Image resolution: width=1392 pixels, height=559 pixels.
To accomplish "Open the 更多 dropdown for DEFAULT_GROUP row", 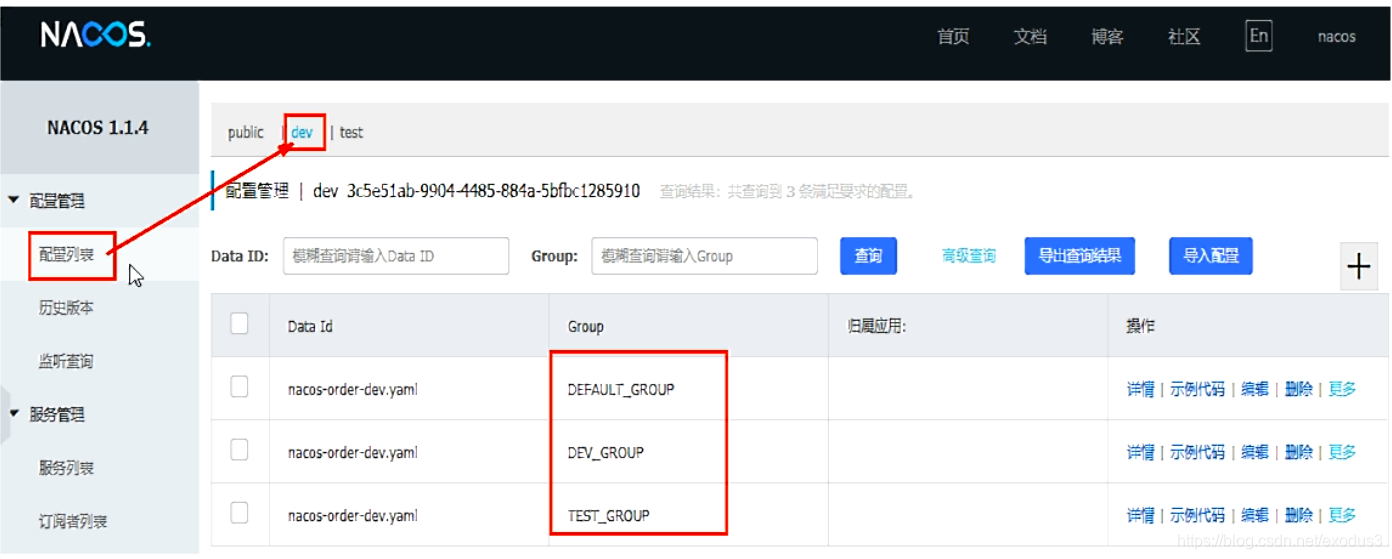I will pyautogui.click(x=1342, y=389).
